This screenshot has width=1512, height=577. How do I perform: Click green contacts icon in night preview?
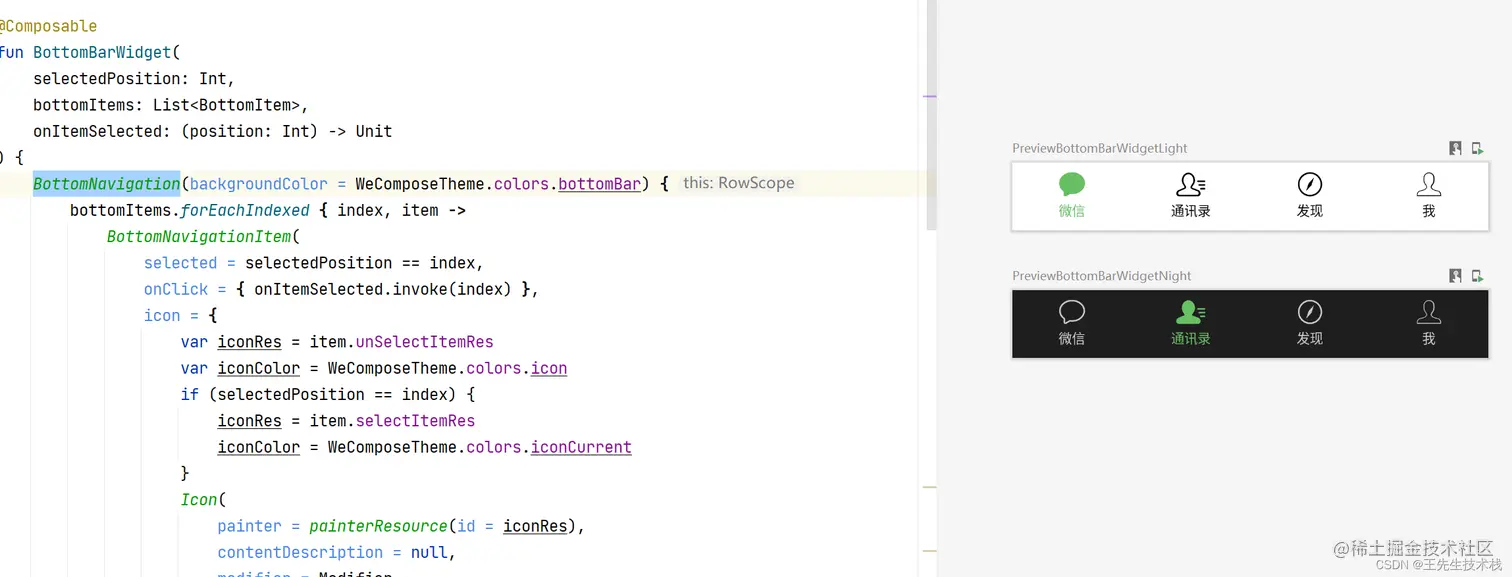pos(1191,312)
